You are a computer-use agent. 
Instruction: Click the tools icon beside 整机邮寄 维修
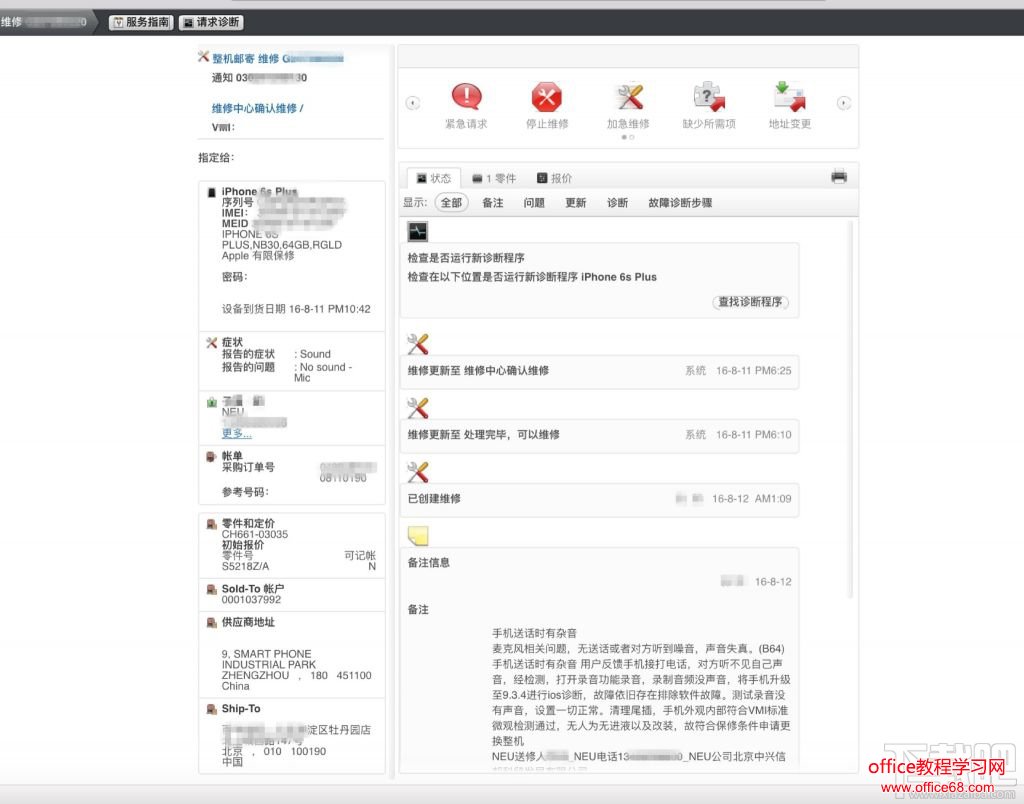point(204,57)
